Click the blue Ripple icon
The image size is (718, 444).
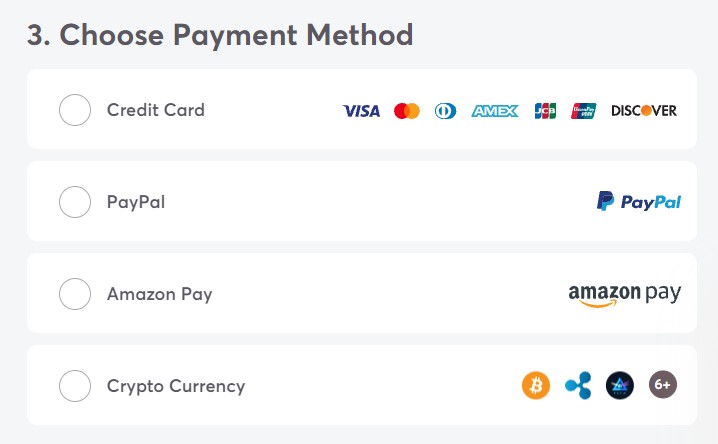coord(578,385)
